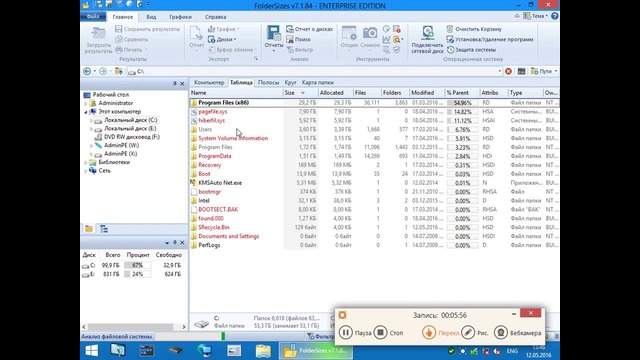Open the График export dropdown

pos(223,29)
